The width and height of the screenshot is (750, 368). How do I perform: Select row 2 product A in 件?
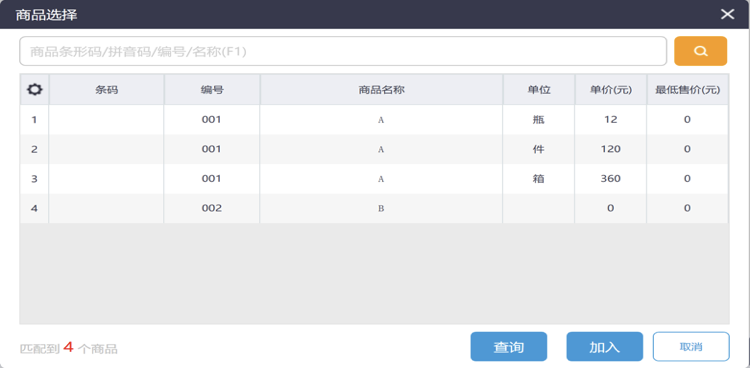[375, 149]
